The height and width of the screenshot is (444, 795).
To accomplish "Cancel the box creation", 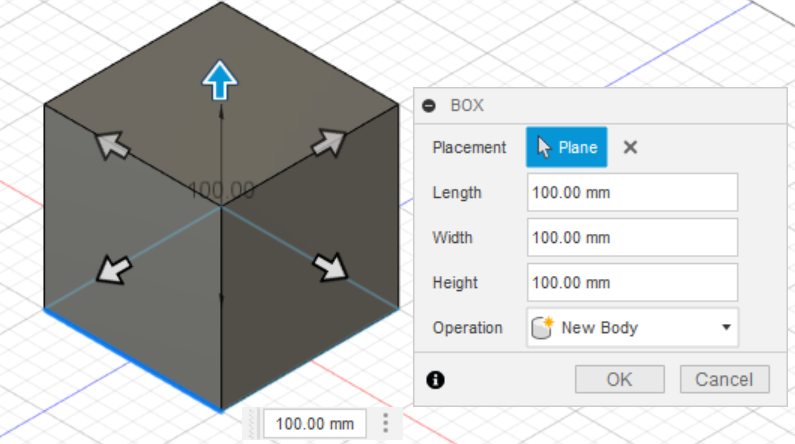I will (725, 379).
